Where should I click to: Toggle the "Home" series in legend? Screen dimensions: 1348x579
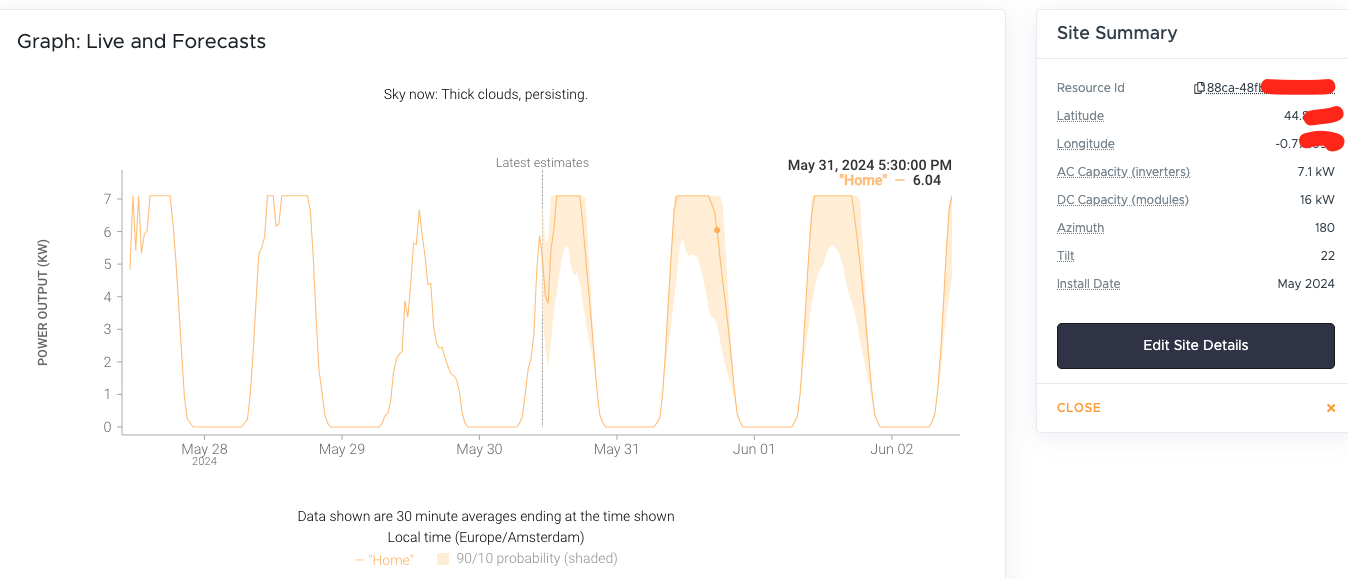(x=384, y=560)
